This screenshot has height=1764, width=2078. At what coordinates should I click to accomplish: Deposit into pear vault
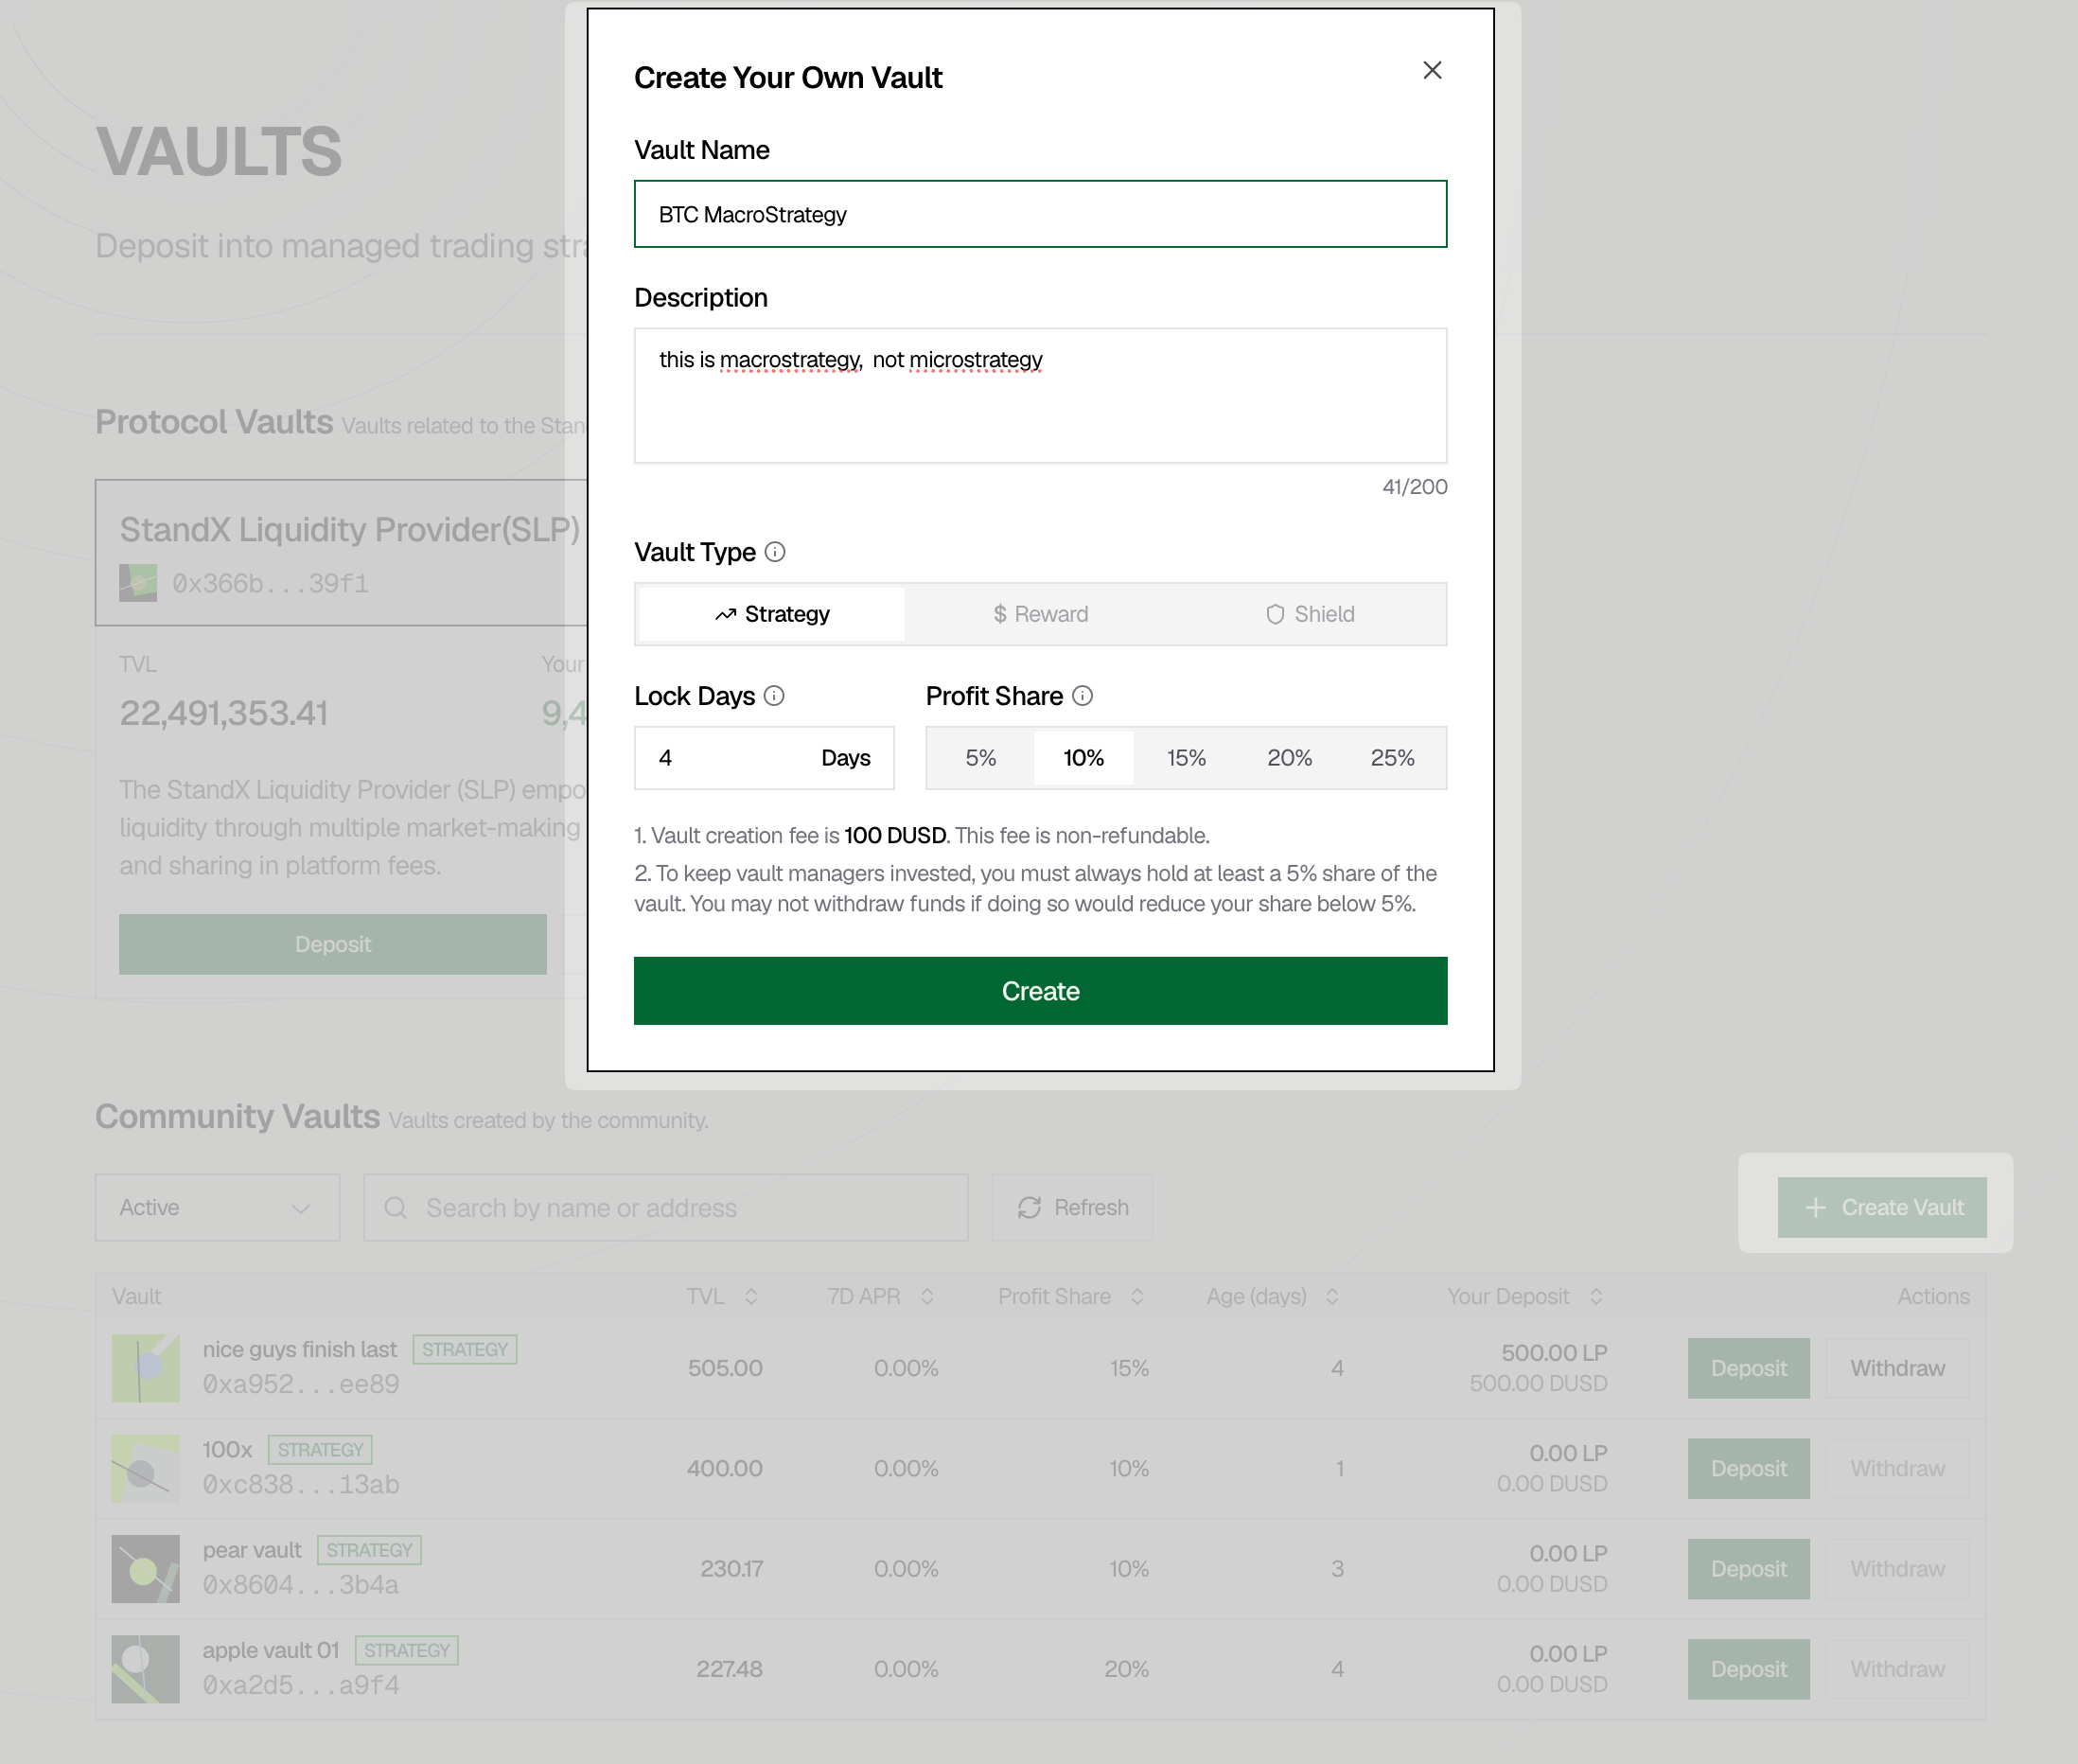click(1748, 1569)
